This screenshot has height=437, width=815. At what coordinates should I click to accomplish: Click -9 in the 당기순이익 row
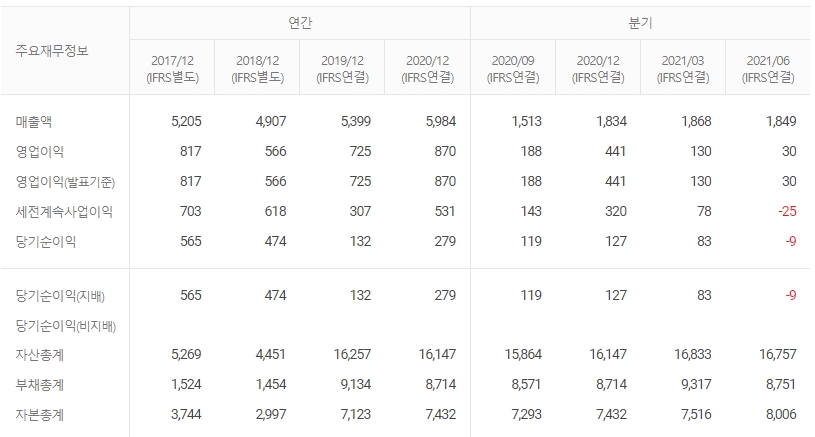pyautogui.click(x=791, y=242)
